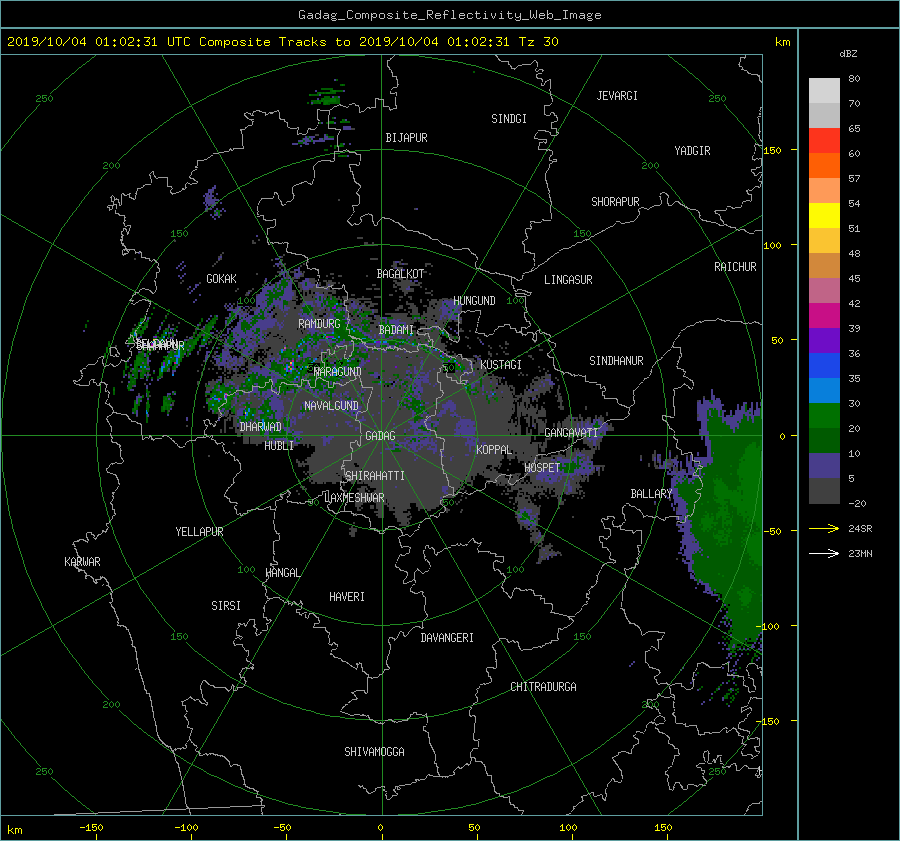Viewport: 900px width, 841px height.
Task: Click the HUNGUND city label
Action: pos(474,301)
